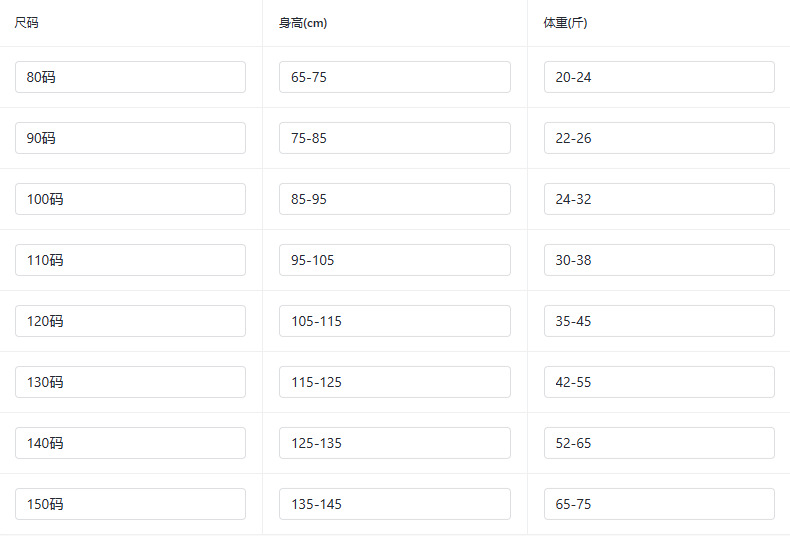This screenshot has width=790, height=536.
Task: Click the 体重(斤) column header
Action: [566, 23]
